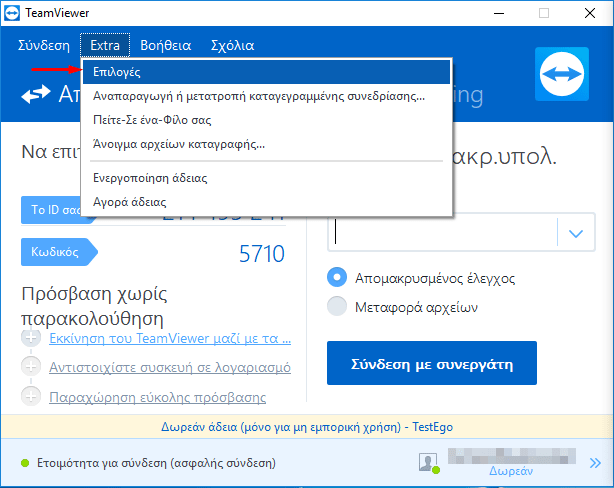
Task: Click the Πρόσβαση χωρίς παρακολούθηση heading
Action: click(94, 306)
